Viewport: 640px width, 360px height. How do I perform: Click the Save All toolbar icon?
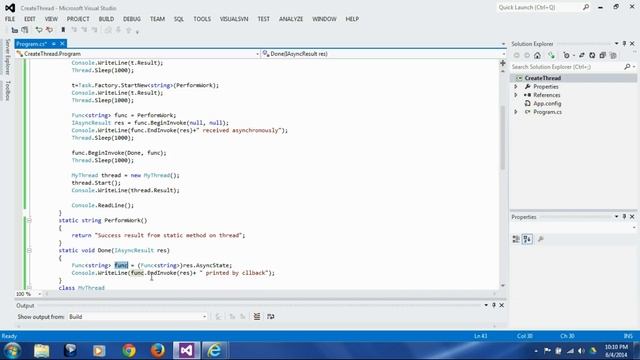point(25,30)
